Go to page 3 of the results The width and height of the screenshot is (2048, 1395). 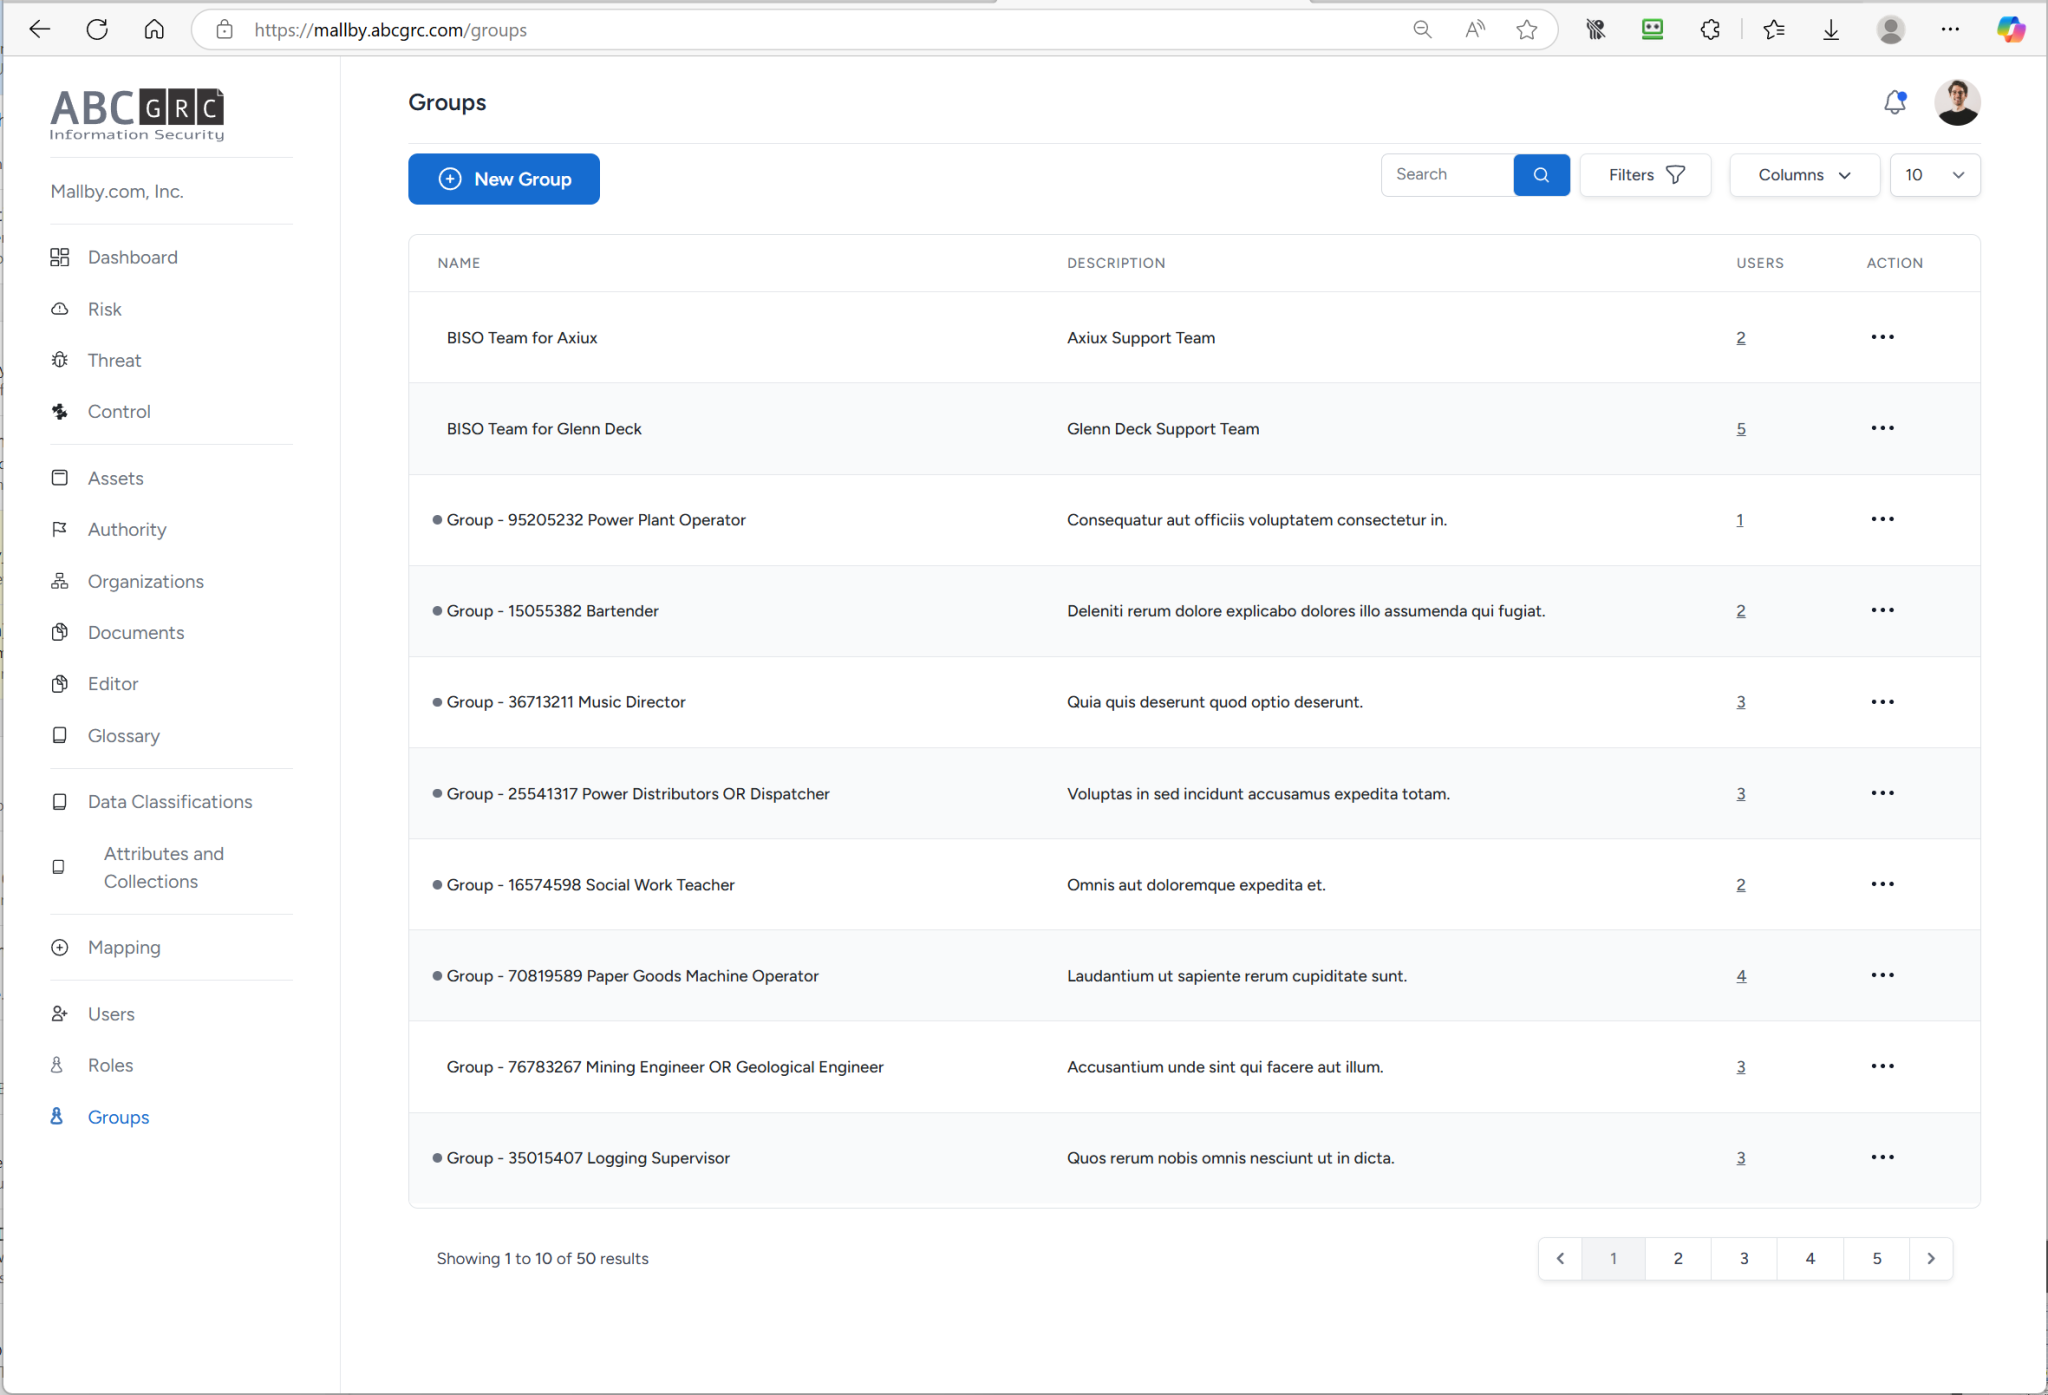1743,1258
